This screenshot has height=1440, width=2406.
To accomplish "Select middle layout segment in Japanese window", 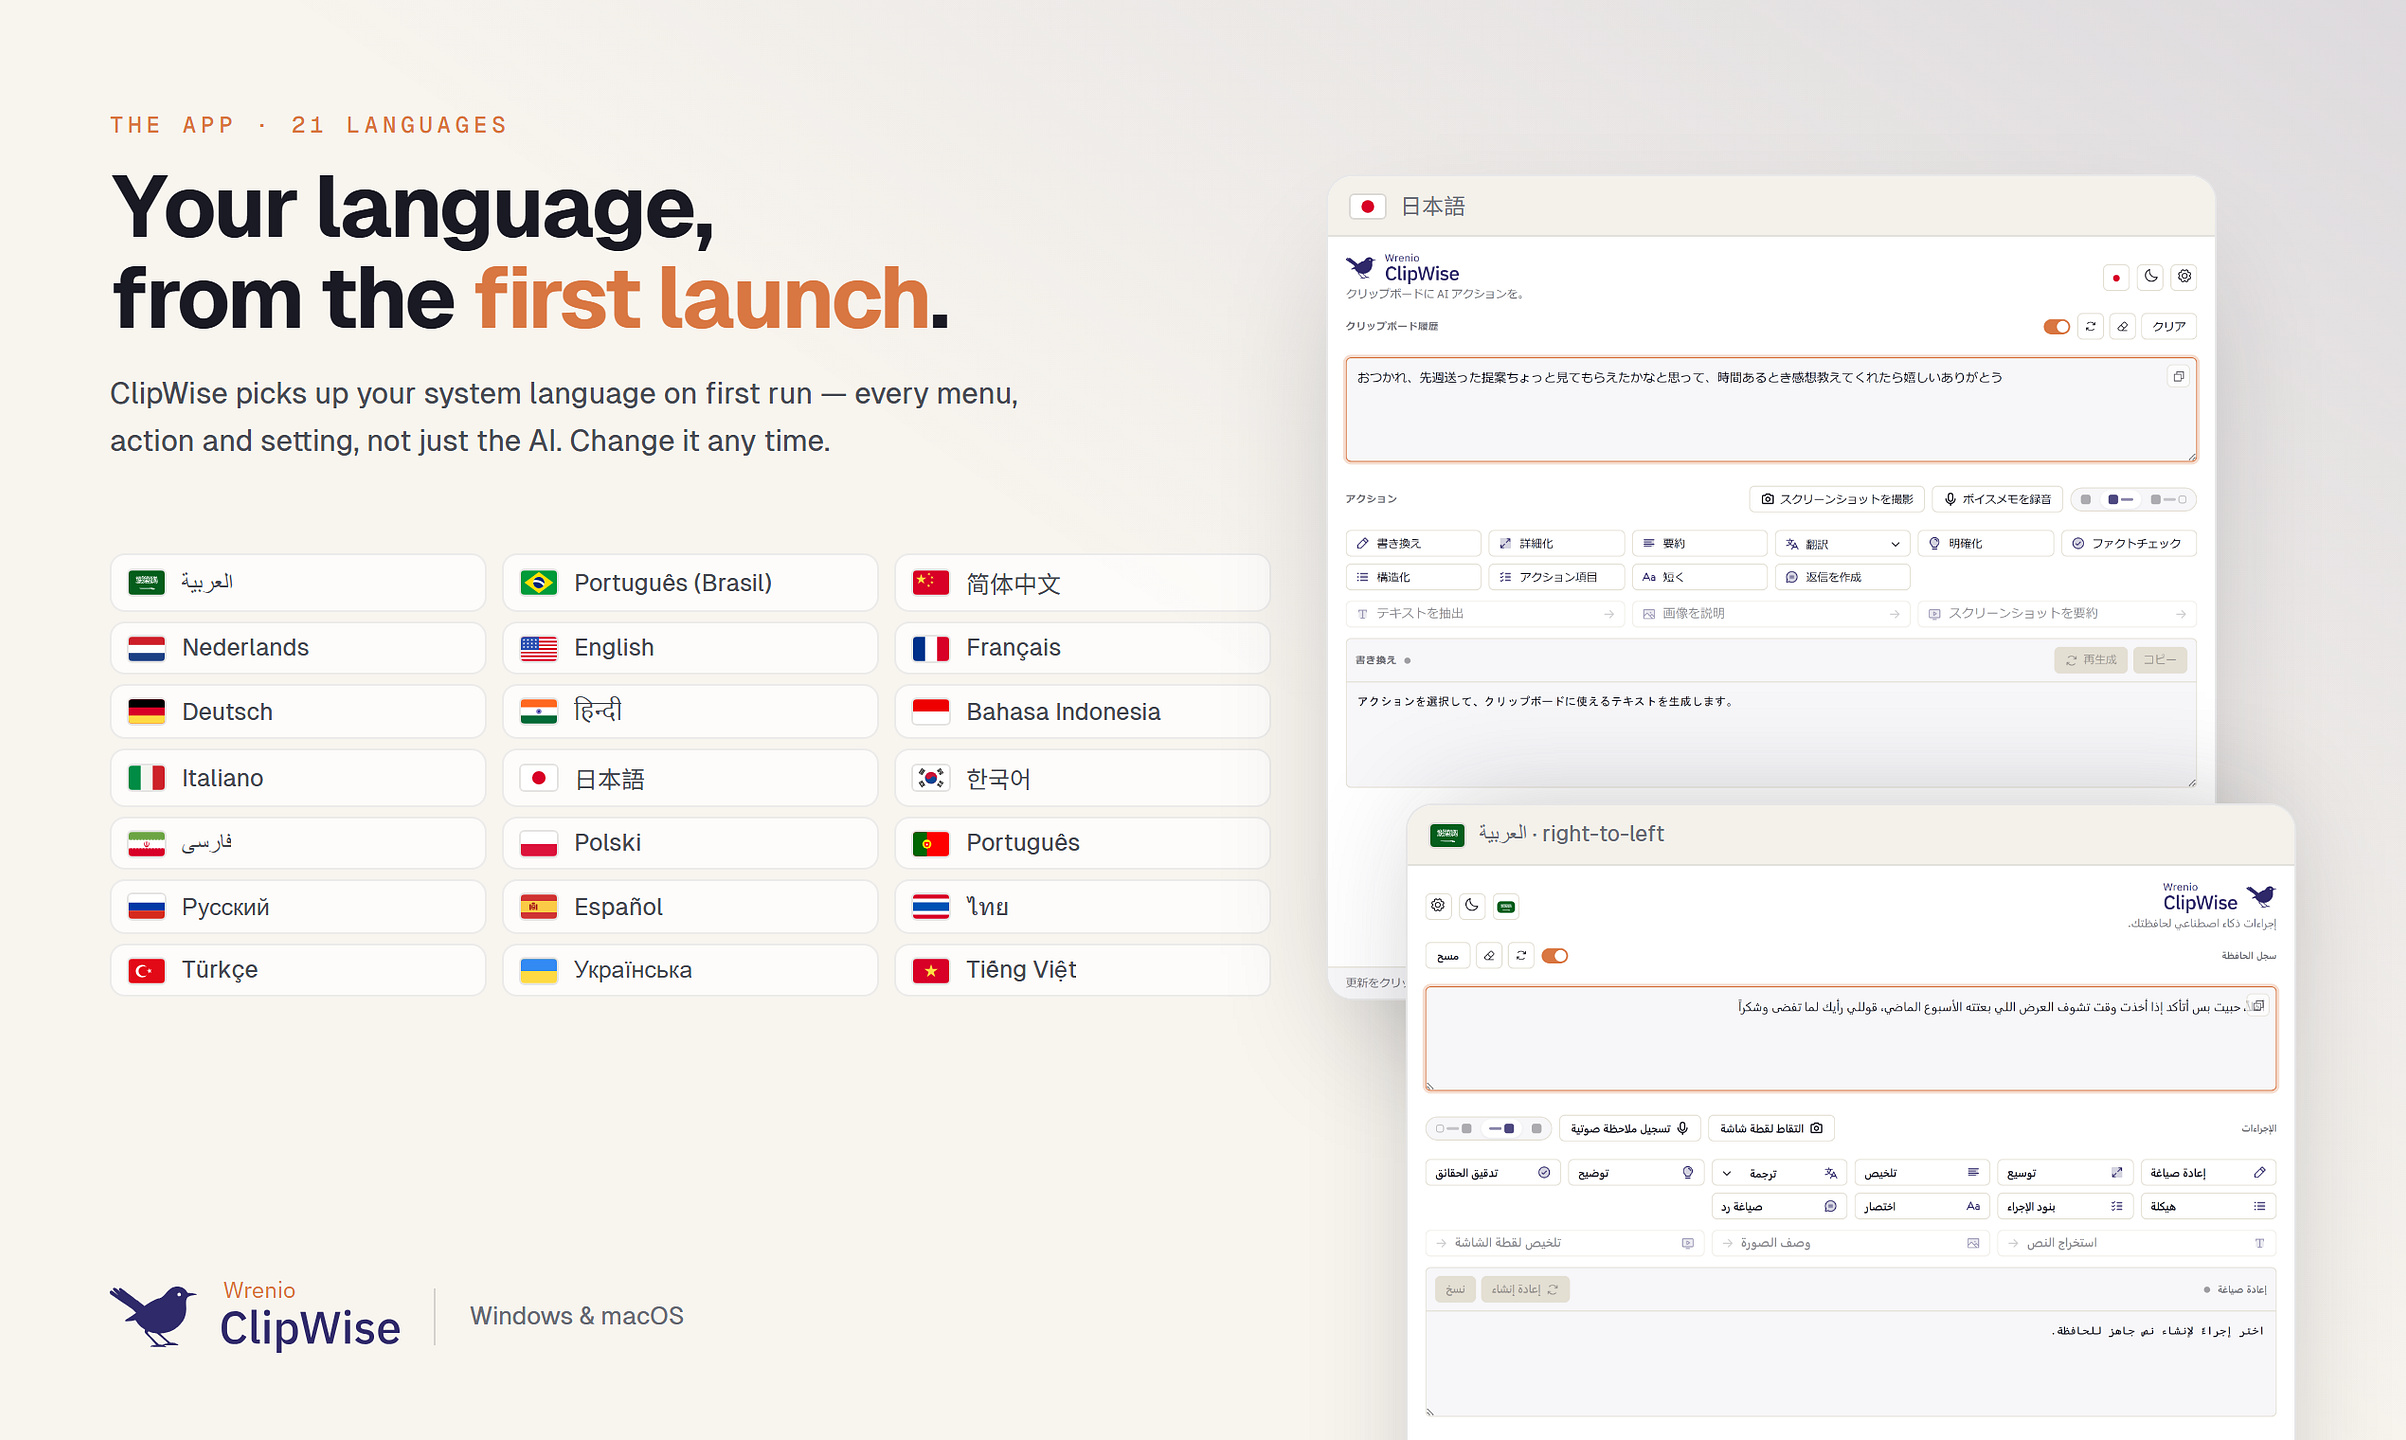I will click(2120, 499).
